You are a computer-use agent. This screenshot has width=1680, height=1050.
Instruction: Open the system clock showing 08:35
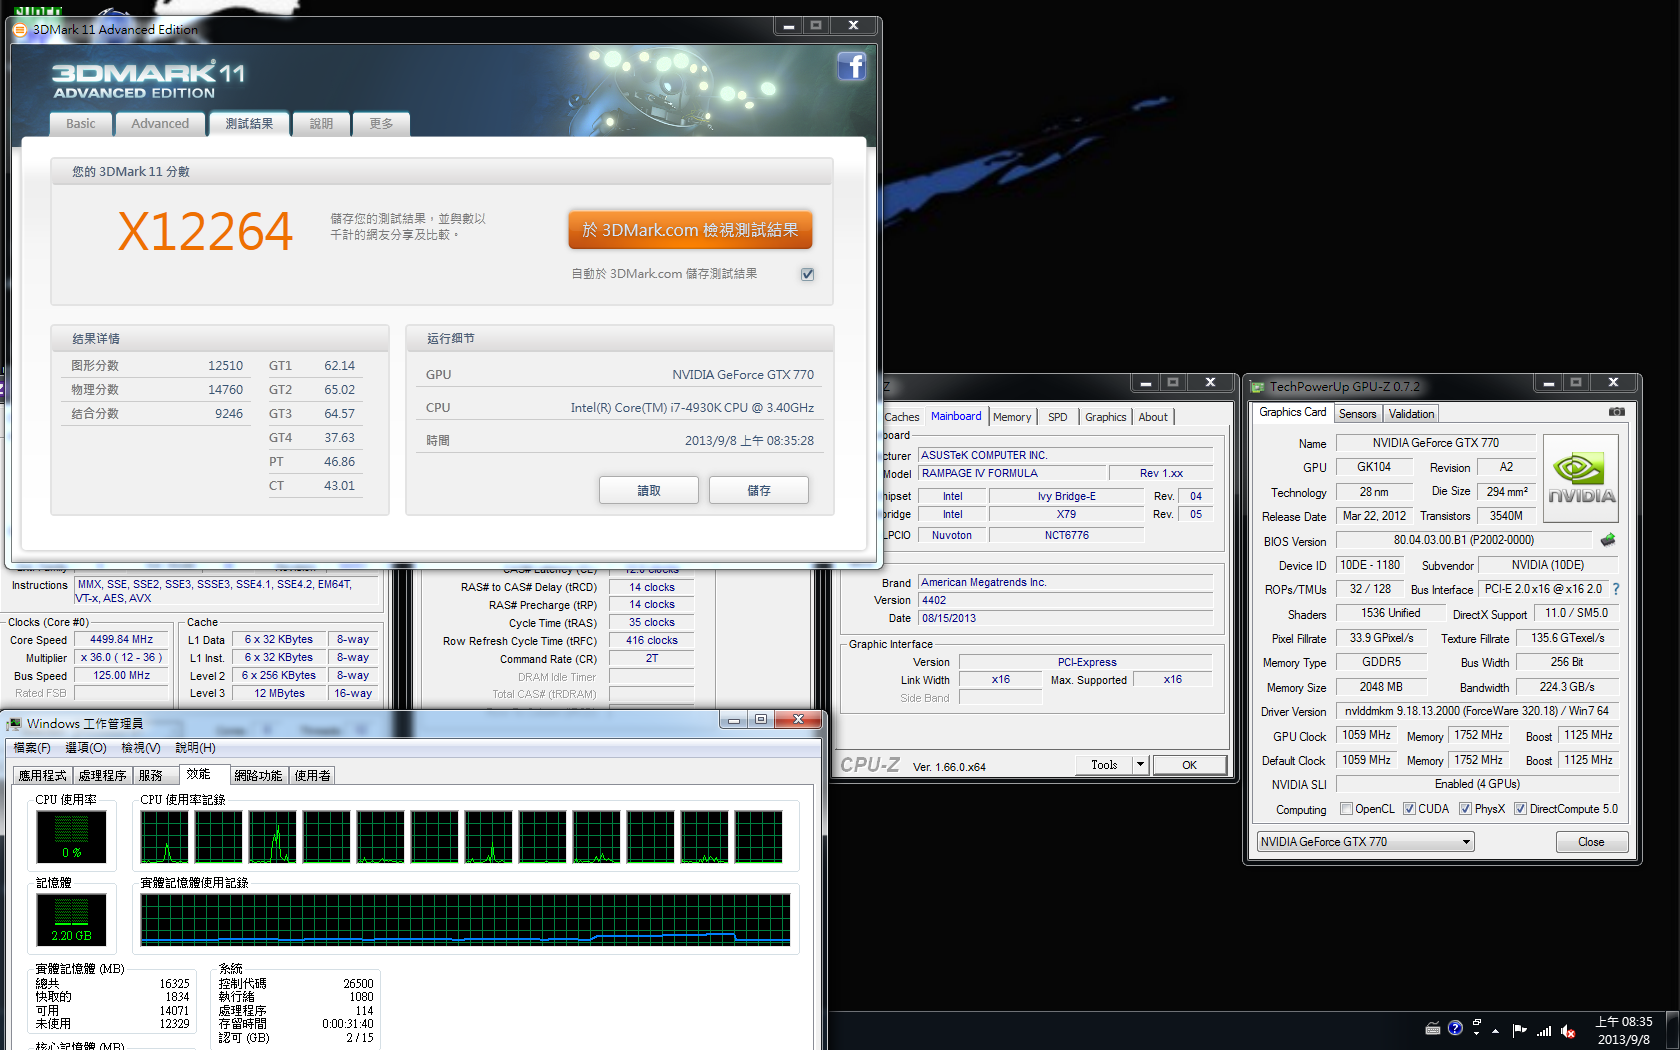point(1624,1030)
